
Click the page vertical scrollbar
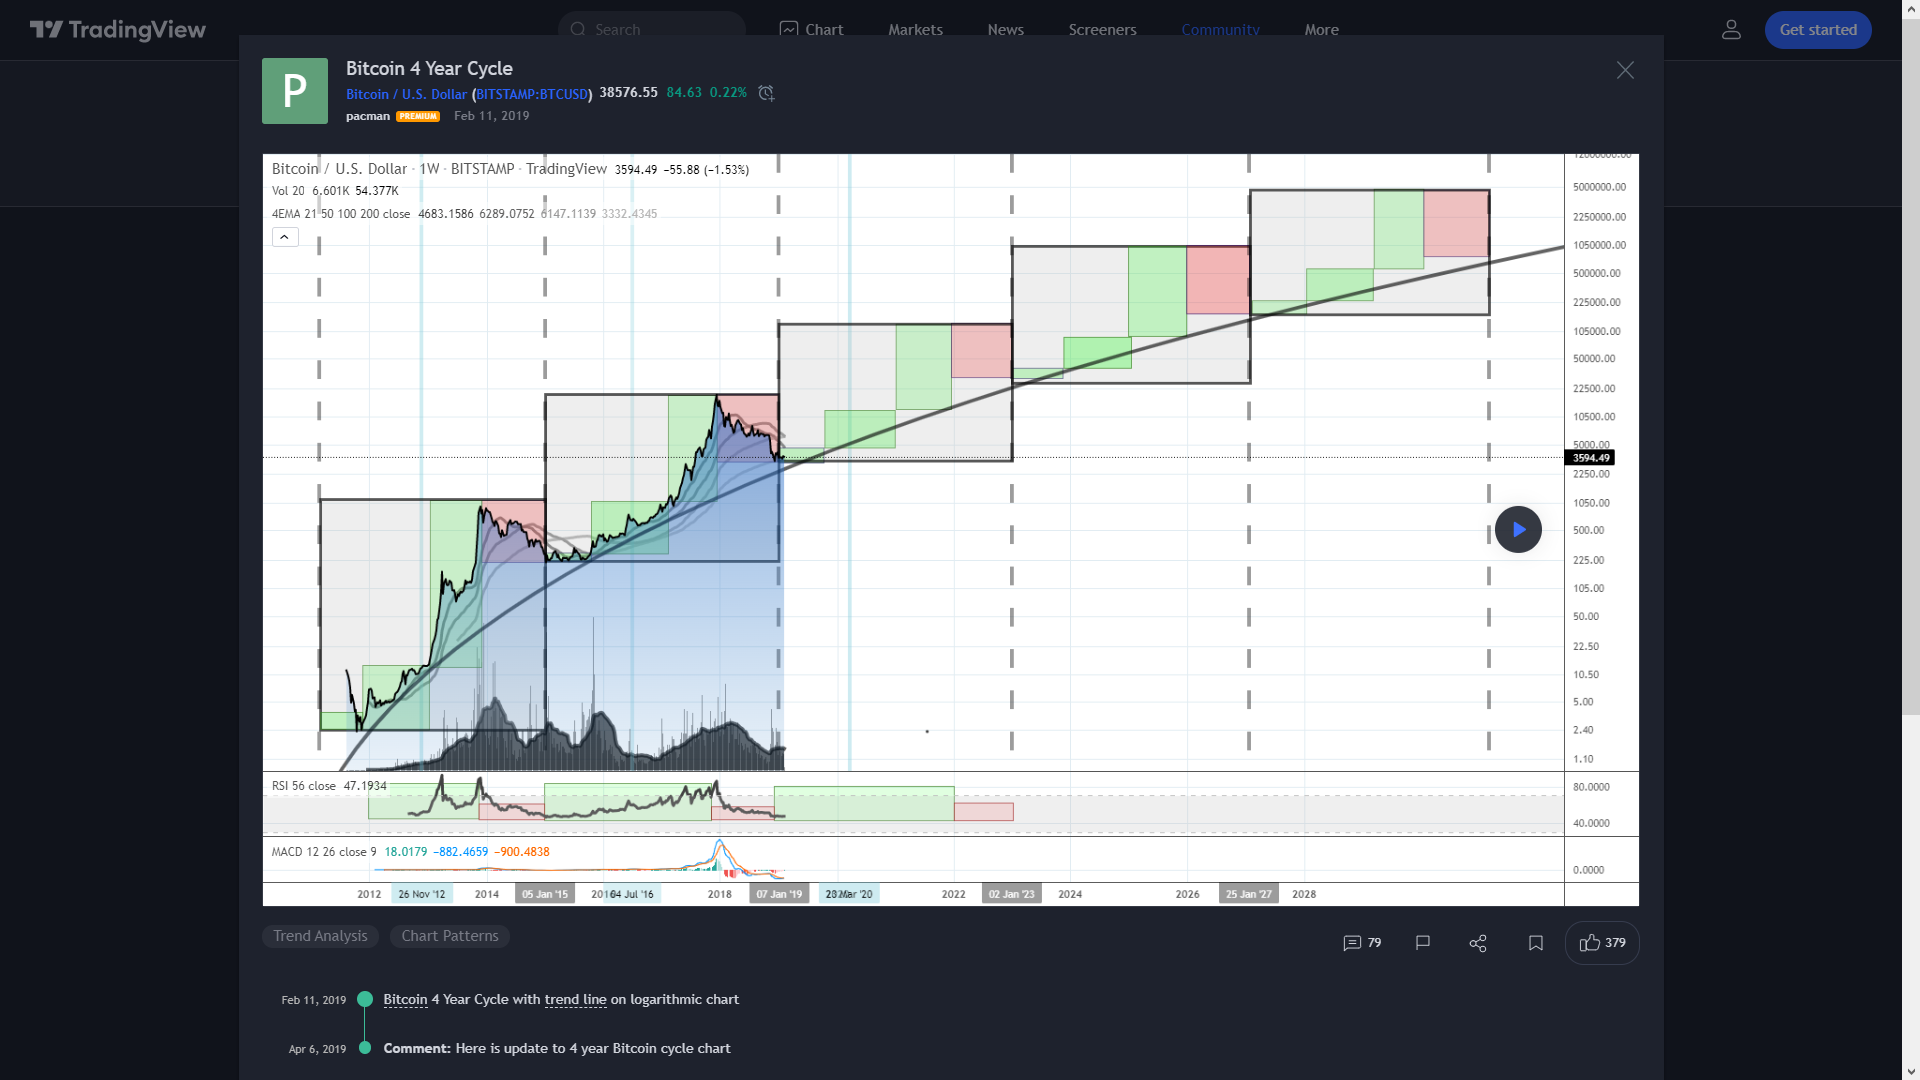[x=1910, y=400]
